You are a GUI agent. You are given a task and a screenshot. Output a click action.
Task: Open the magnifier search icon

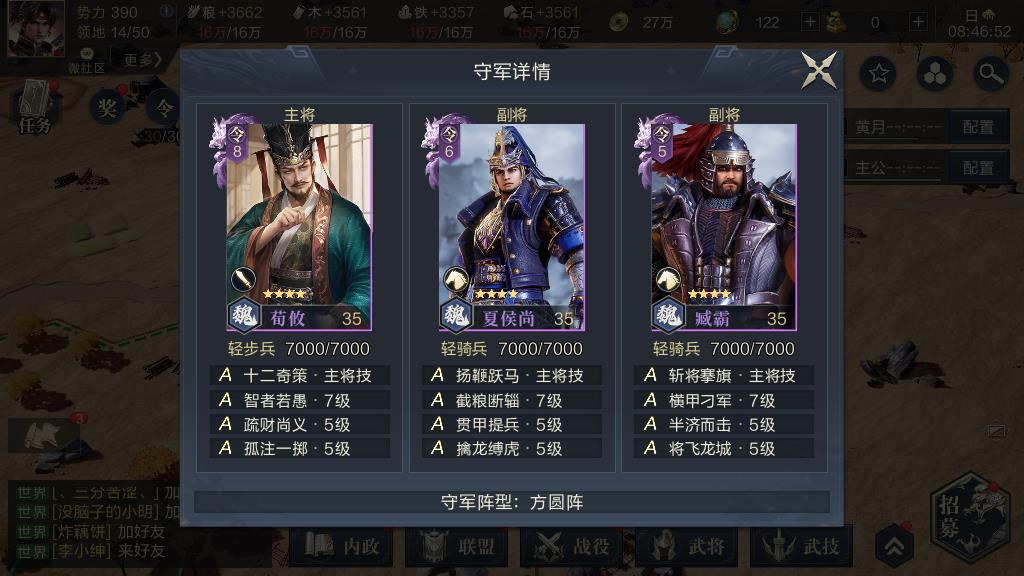click(x=991, y=74)
